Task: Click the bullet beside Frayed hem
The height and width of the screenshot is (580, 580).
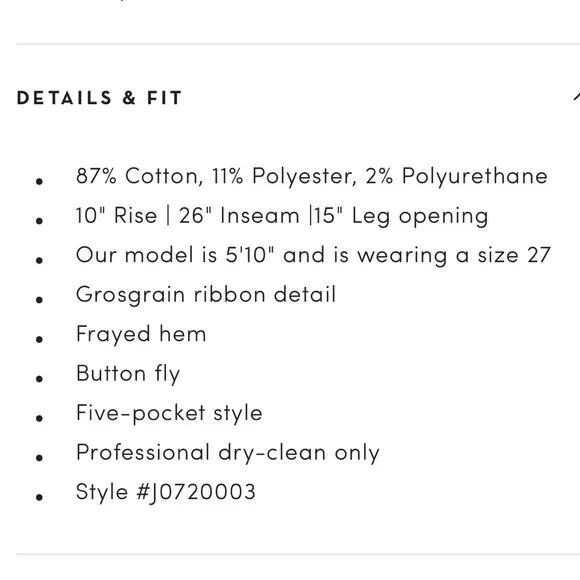Action: [x=40, y=339]
